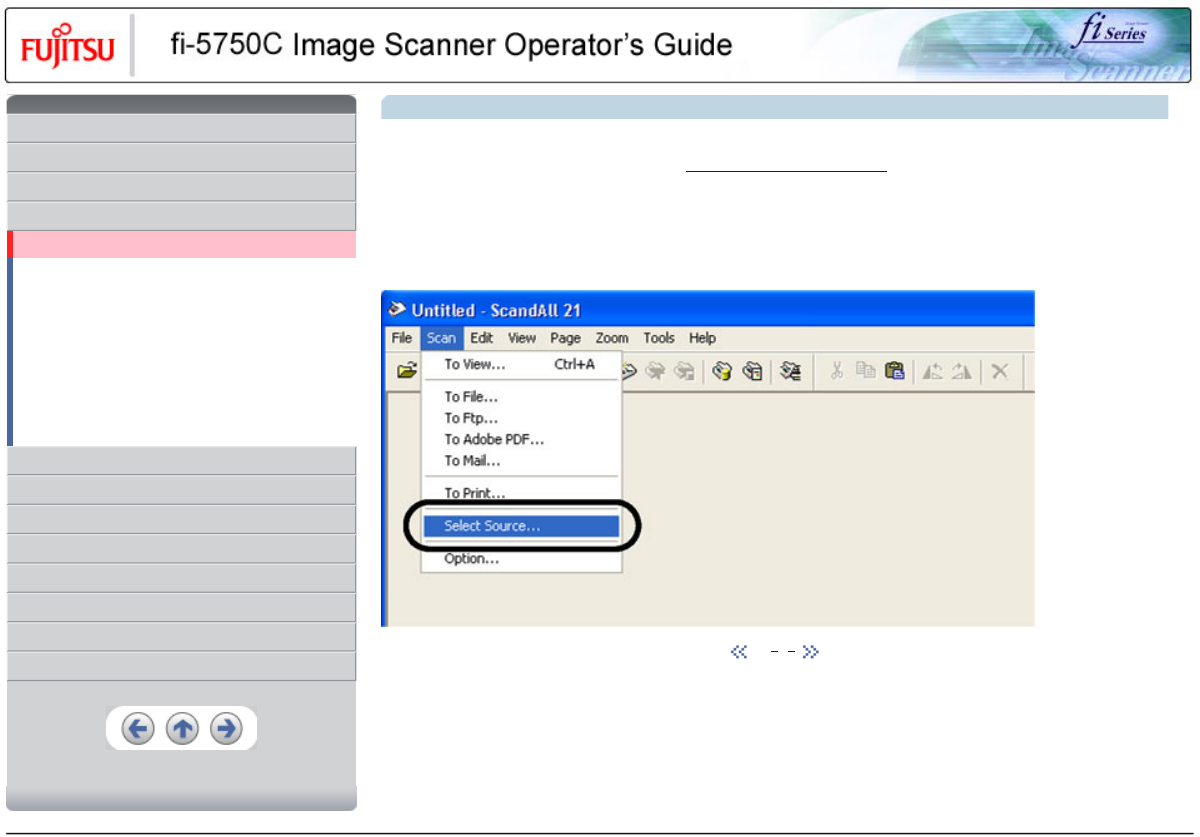Image resolution: width=1200 pixels, height=837 pixels.
Task: Click the FUJITSU logo
Action: coord(68,47)
